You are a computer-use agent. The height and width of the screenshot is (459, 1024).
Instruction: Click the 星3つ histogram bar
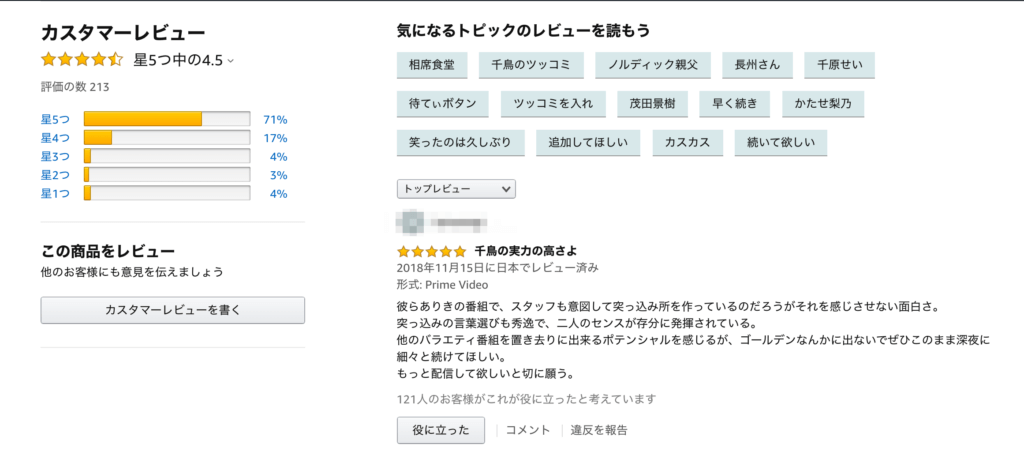tap(166, 157)
